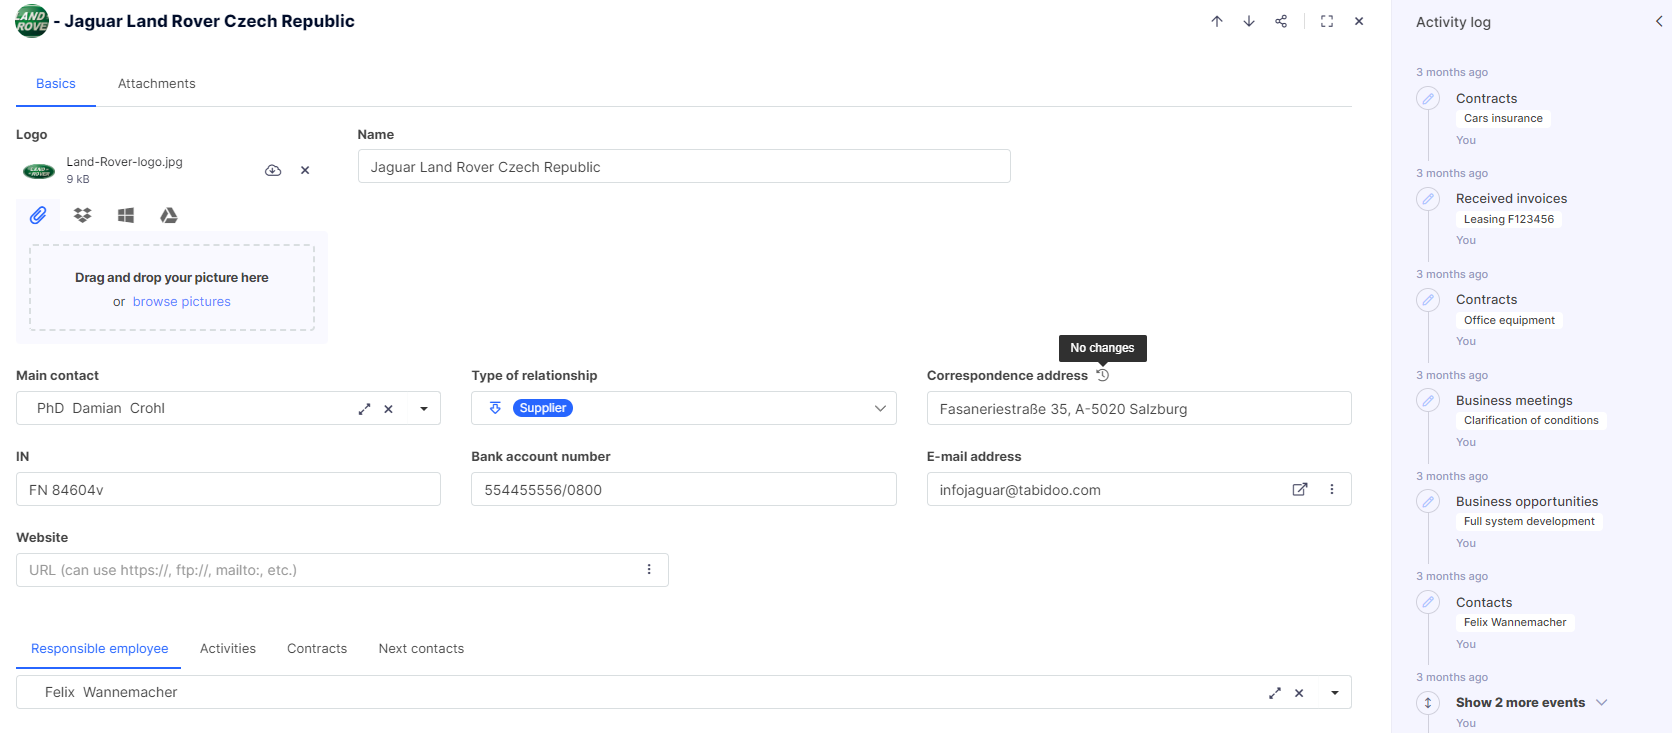Go to previous record with up arrow
Viewport: 1672px width, 733px height.
1217,21
